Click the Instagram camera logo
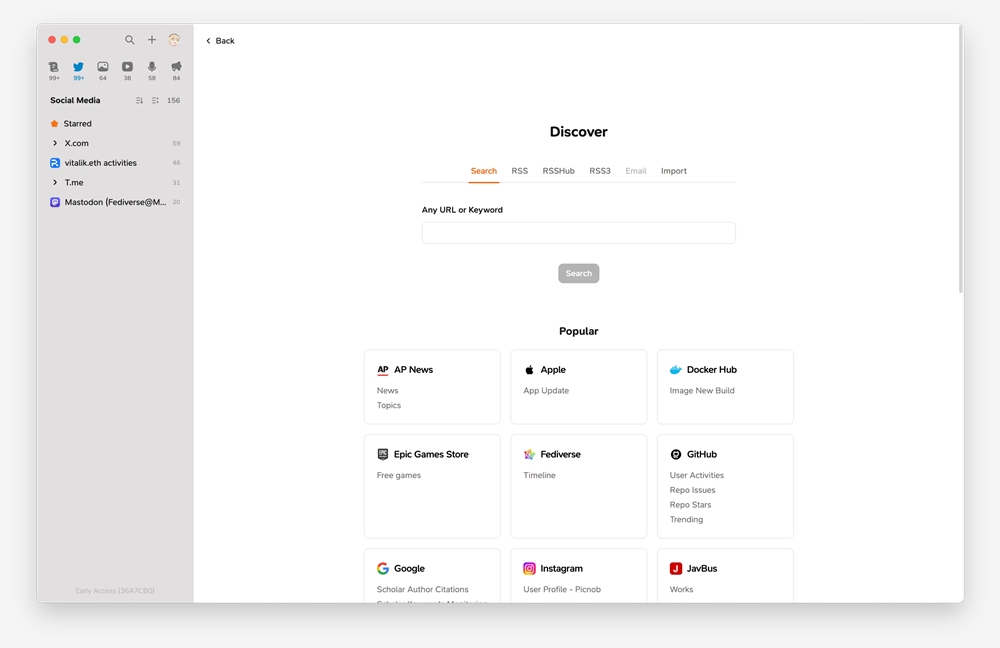 click(529, 568)
